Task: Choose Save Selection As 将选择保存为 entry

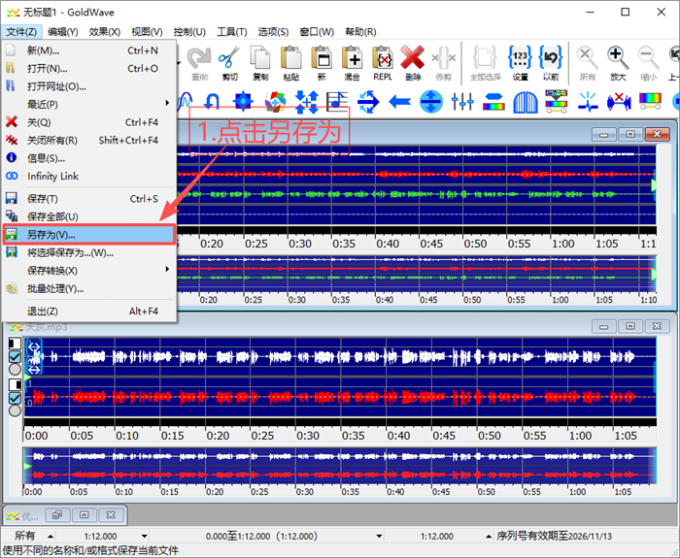Action: [x=89, y=253]
